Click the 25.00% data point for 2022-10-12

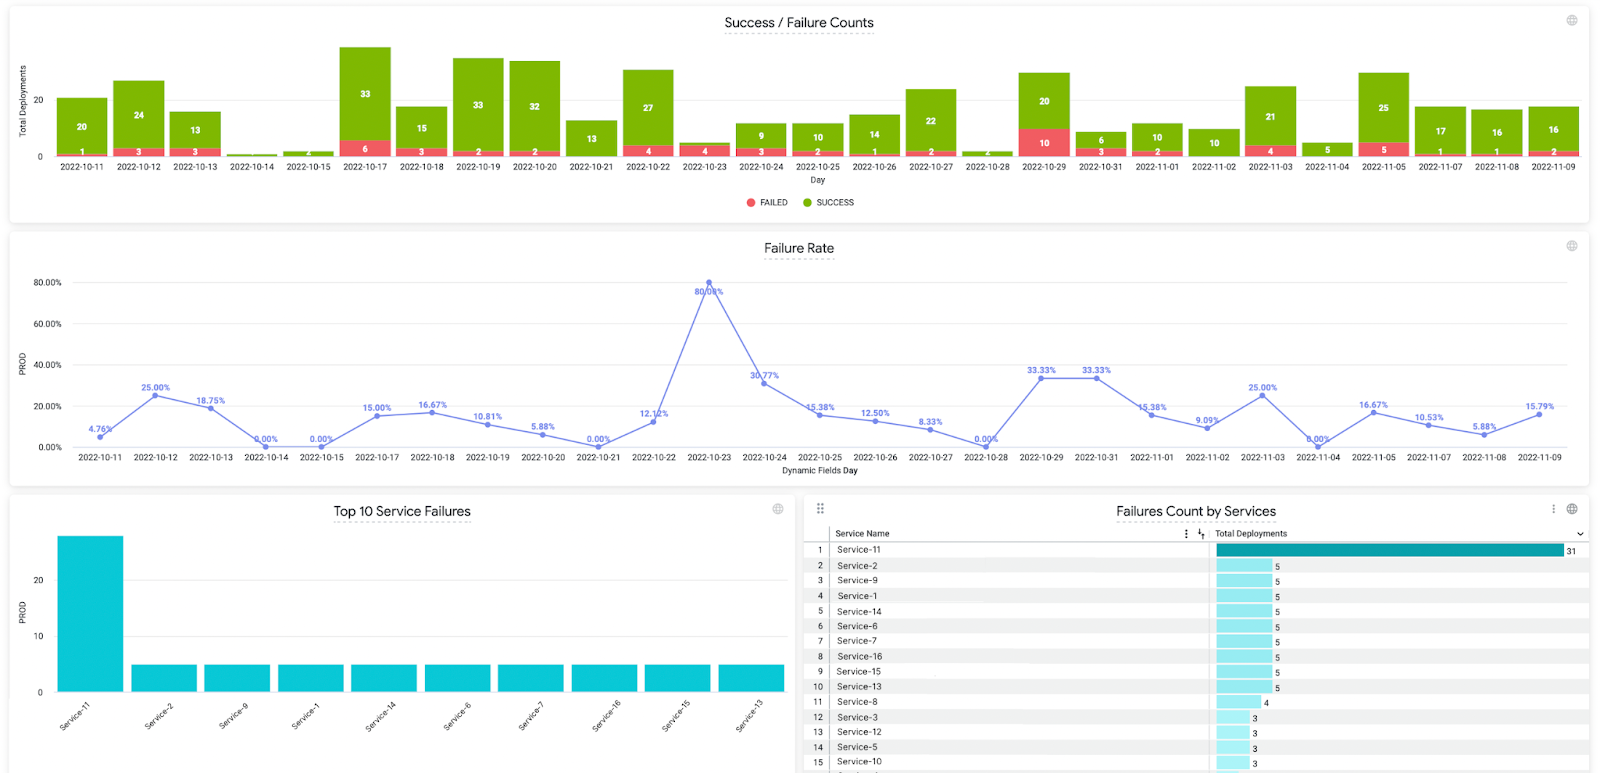pos(155,396)
